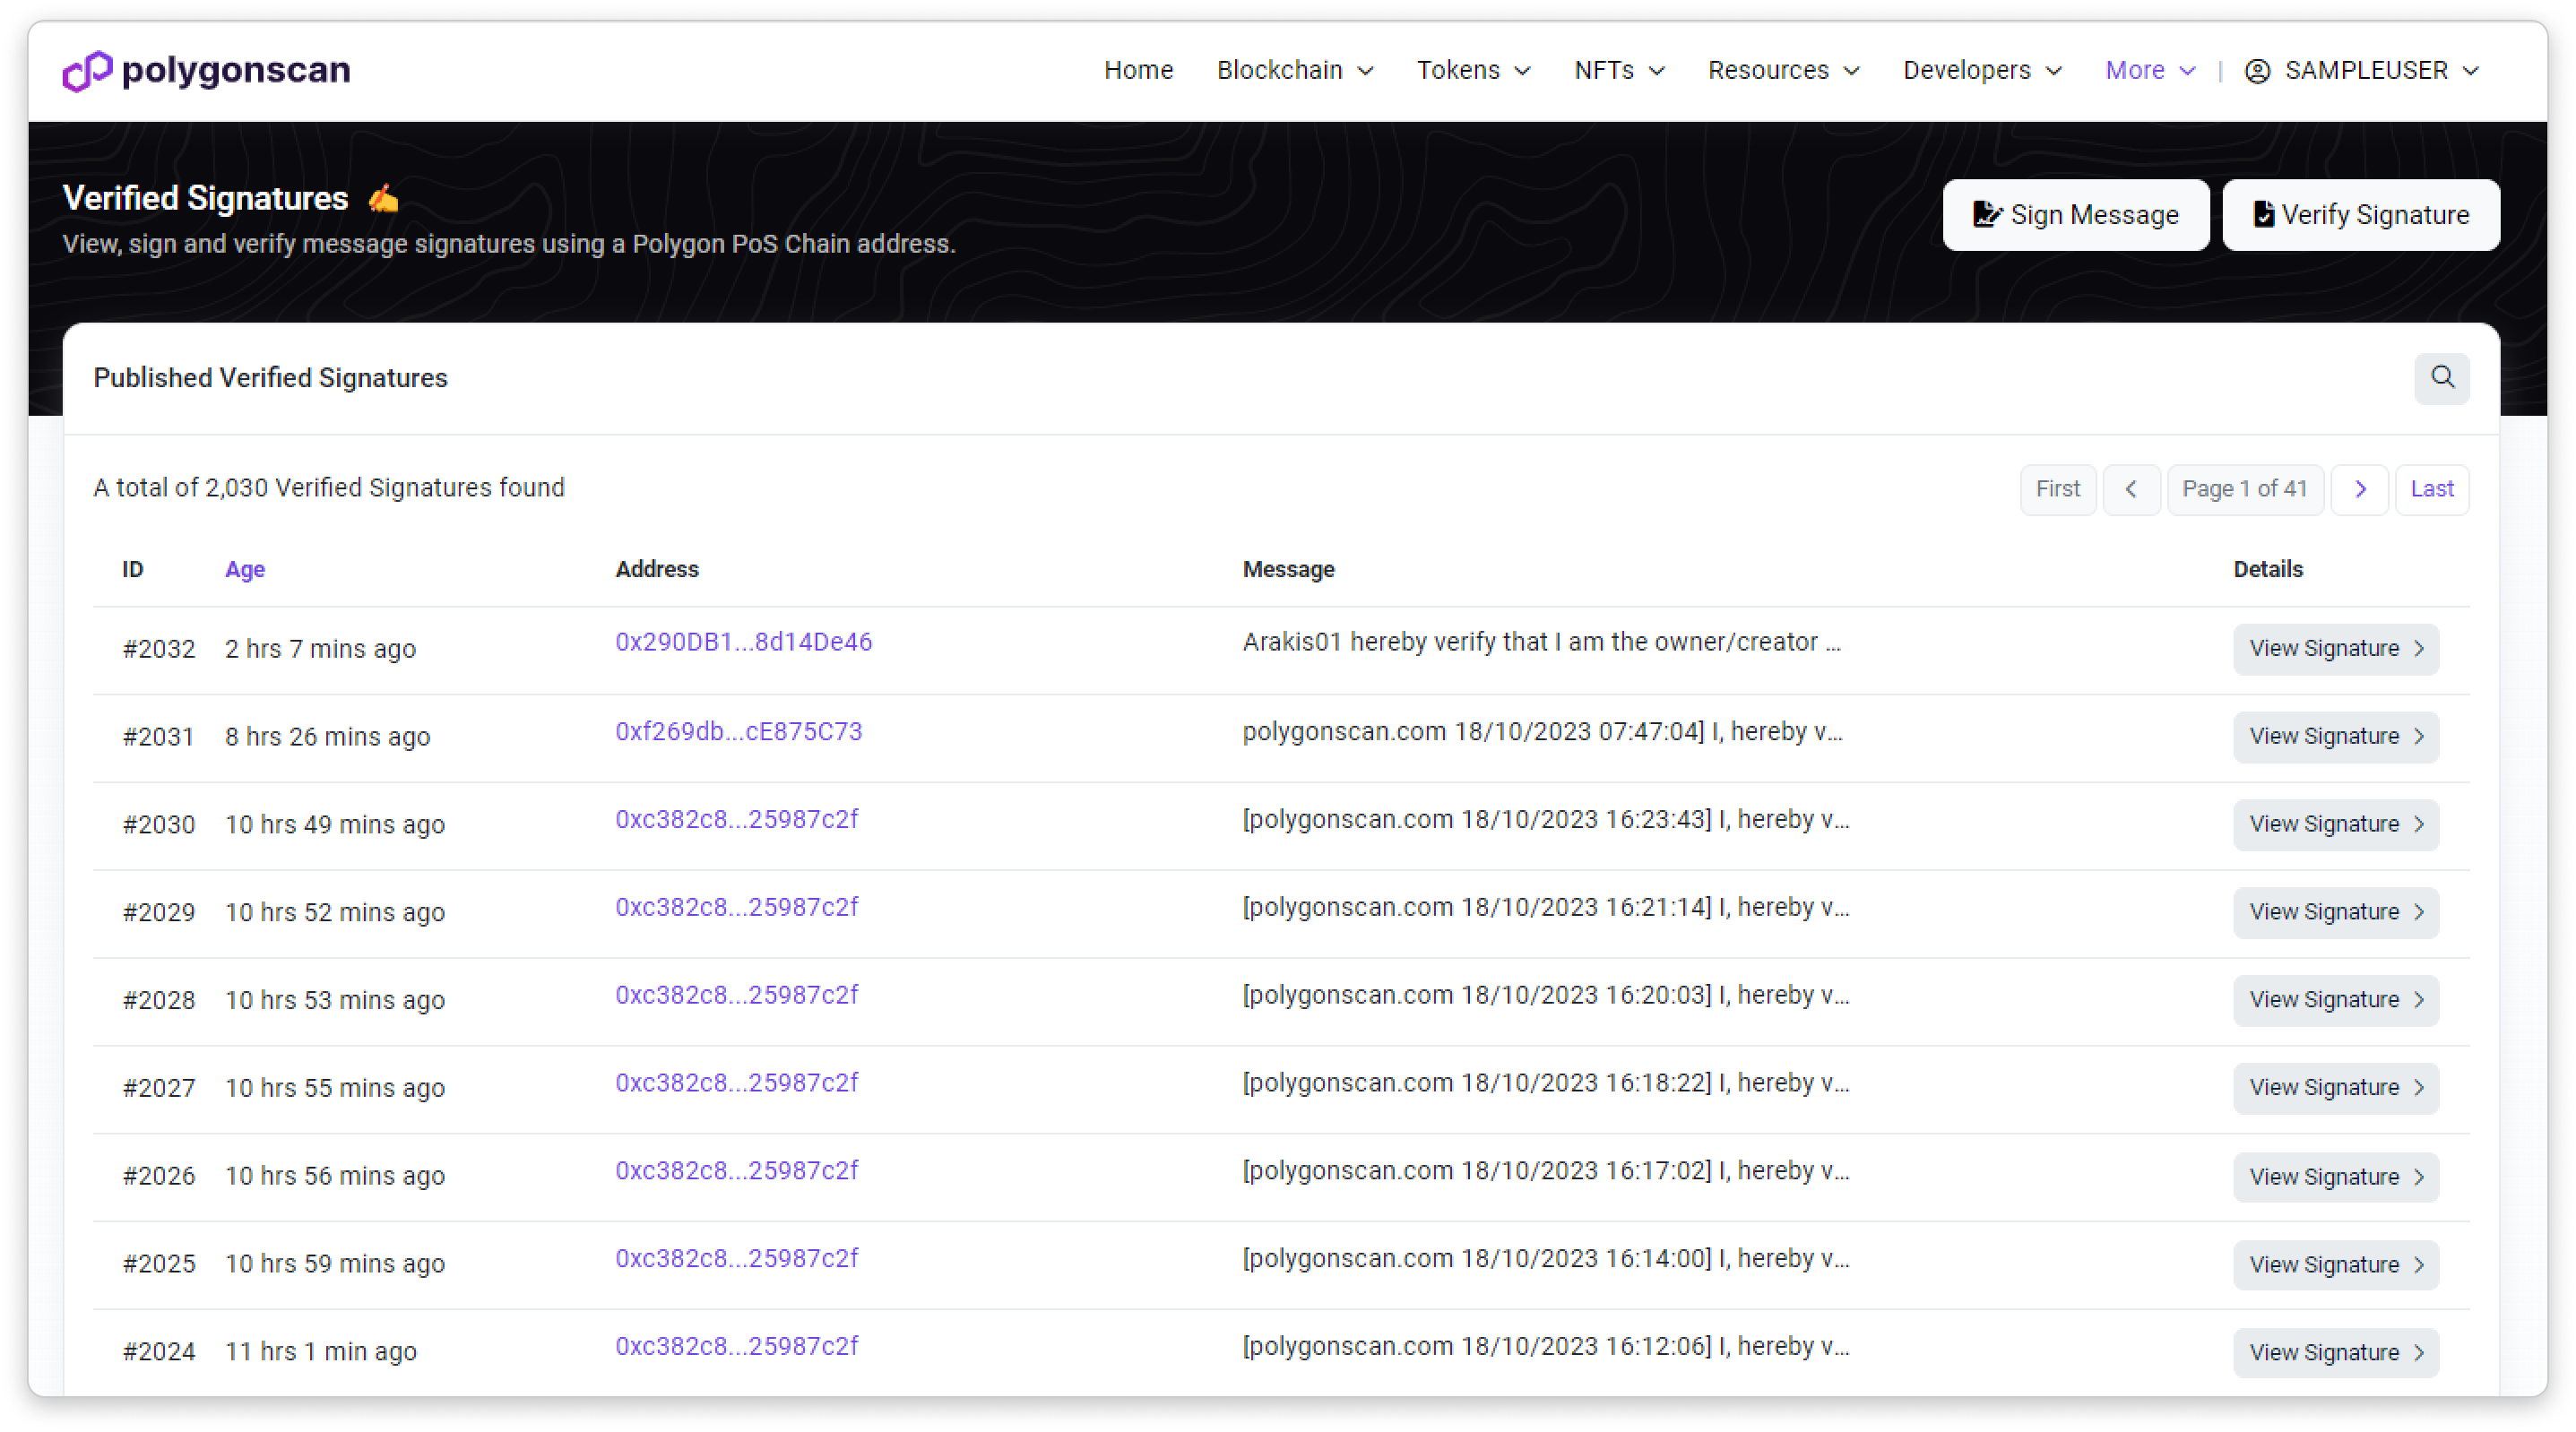Select message with timestamp 16:23:43
2576x1432 pixels.
(1546, 819)
